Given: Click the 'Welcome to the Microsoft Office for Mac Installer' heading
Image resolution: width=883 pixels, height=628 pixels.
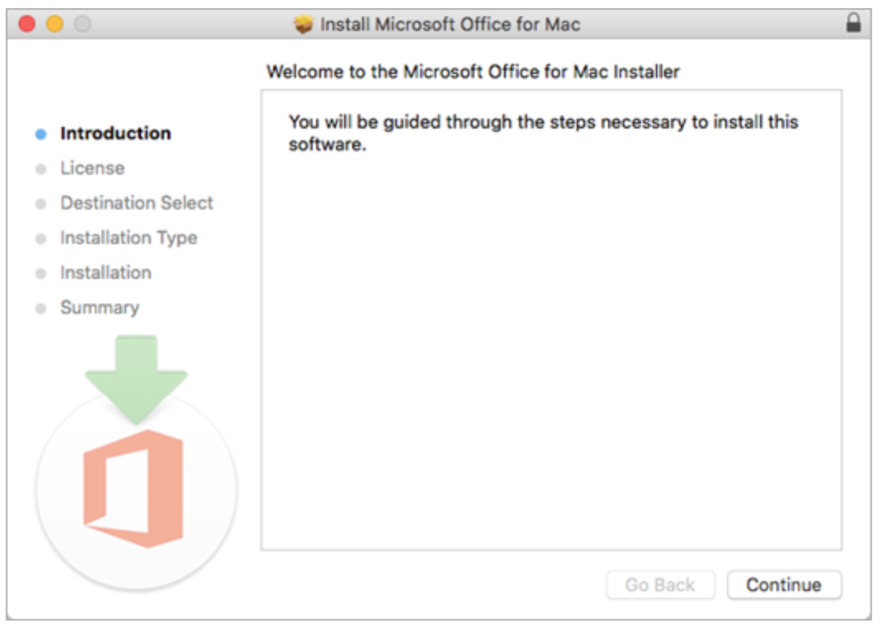Looking at the screenshot, I should coord(473,72).
